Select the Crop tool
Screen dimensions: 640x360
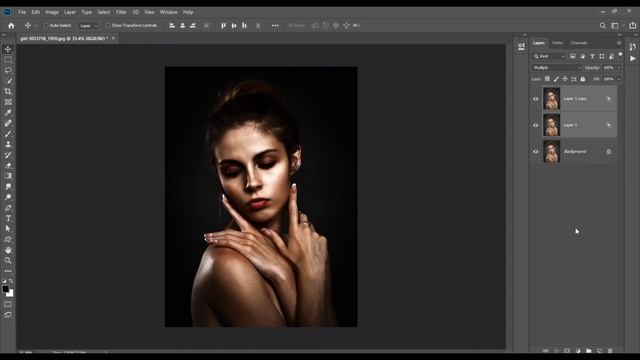pyautogui.click(x=8, y=91)
